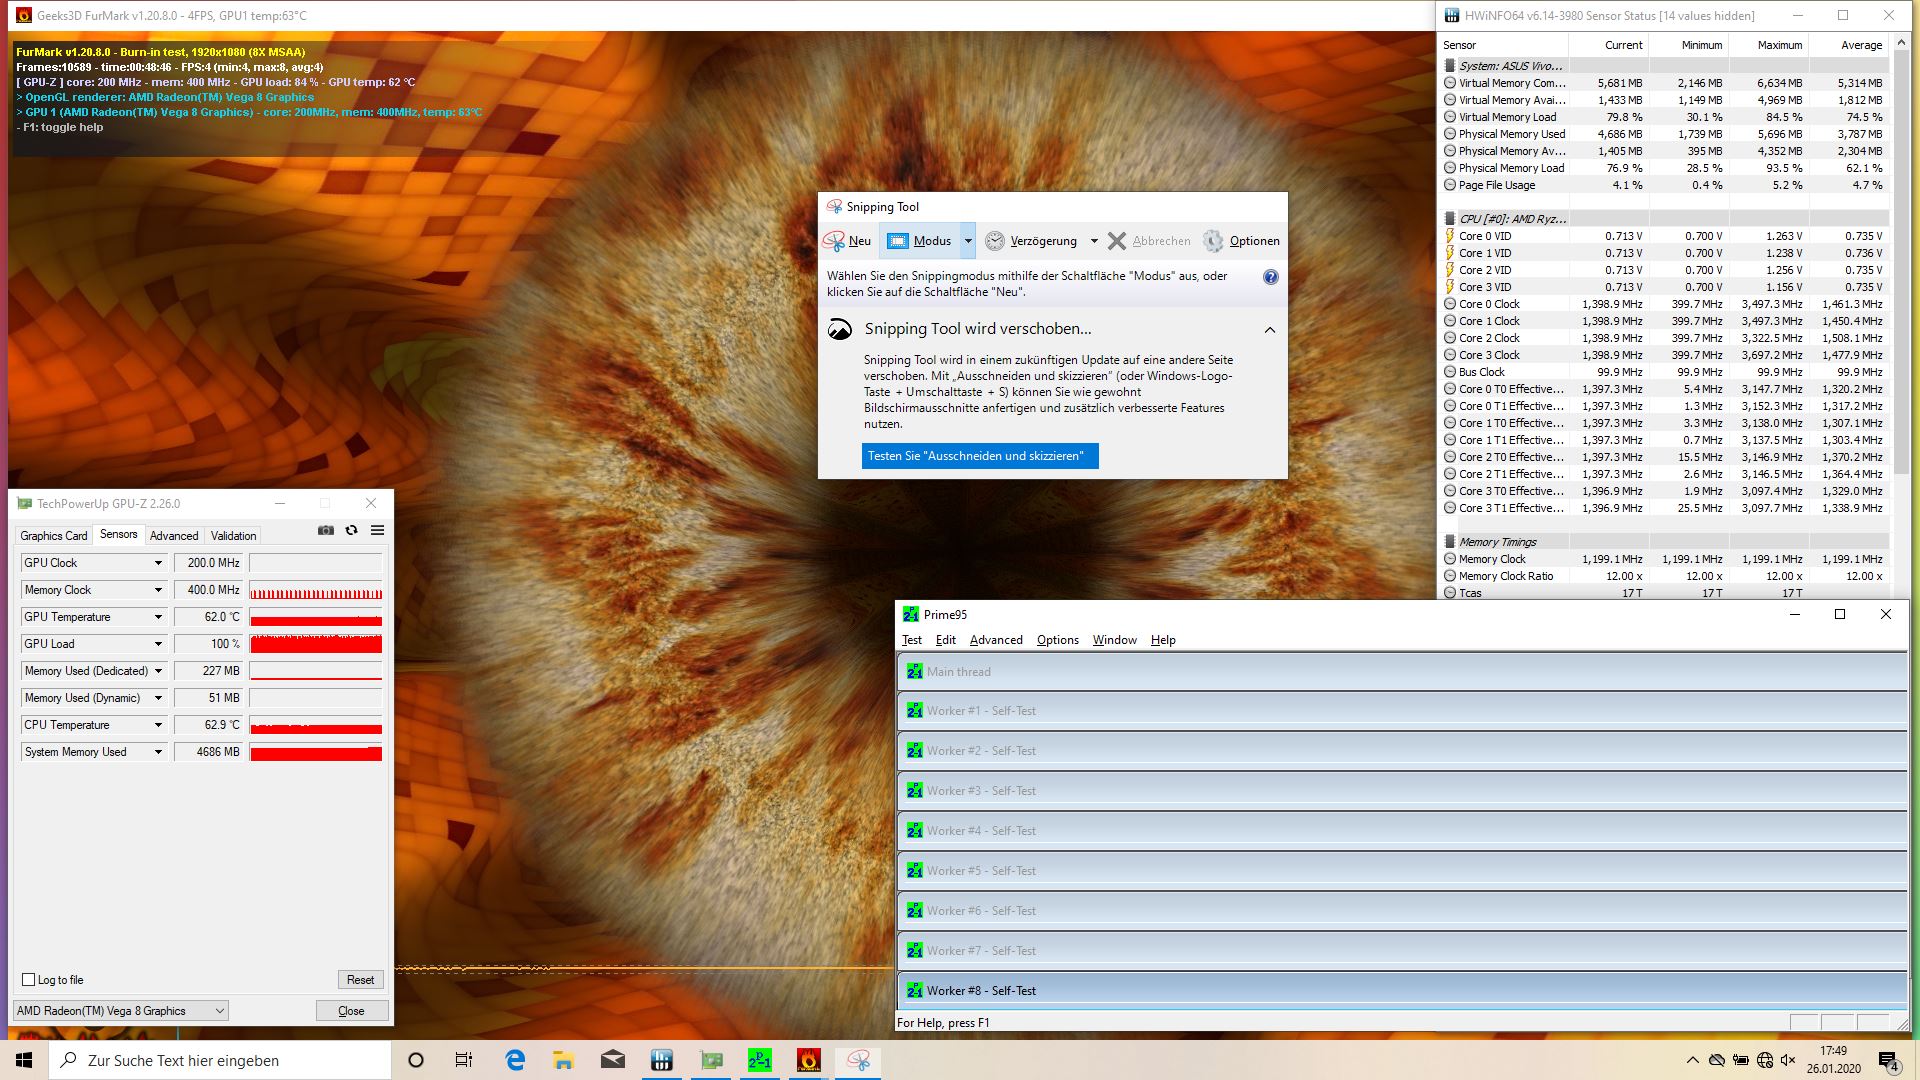Open Prime95 Advanced menu
This screenshot has height=1080, width=1920.
[996, 640]
